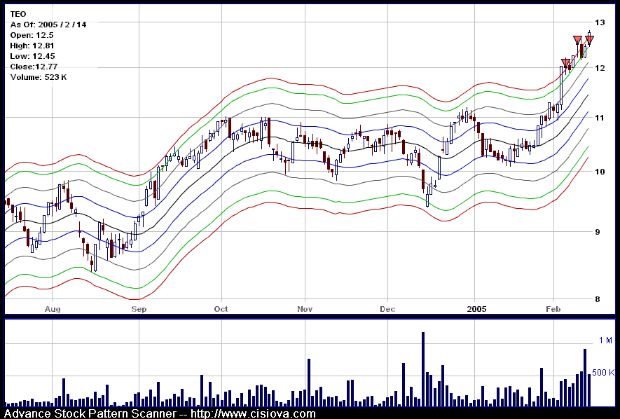Click the 11 price axis label
This screenshot has height=419, width=620.
tap(600, 118)
